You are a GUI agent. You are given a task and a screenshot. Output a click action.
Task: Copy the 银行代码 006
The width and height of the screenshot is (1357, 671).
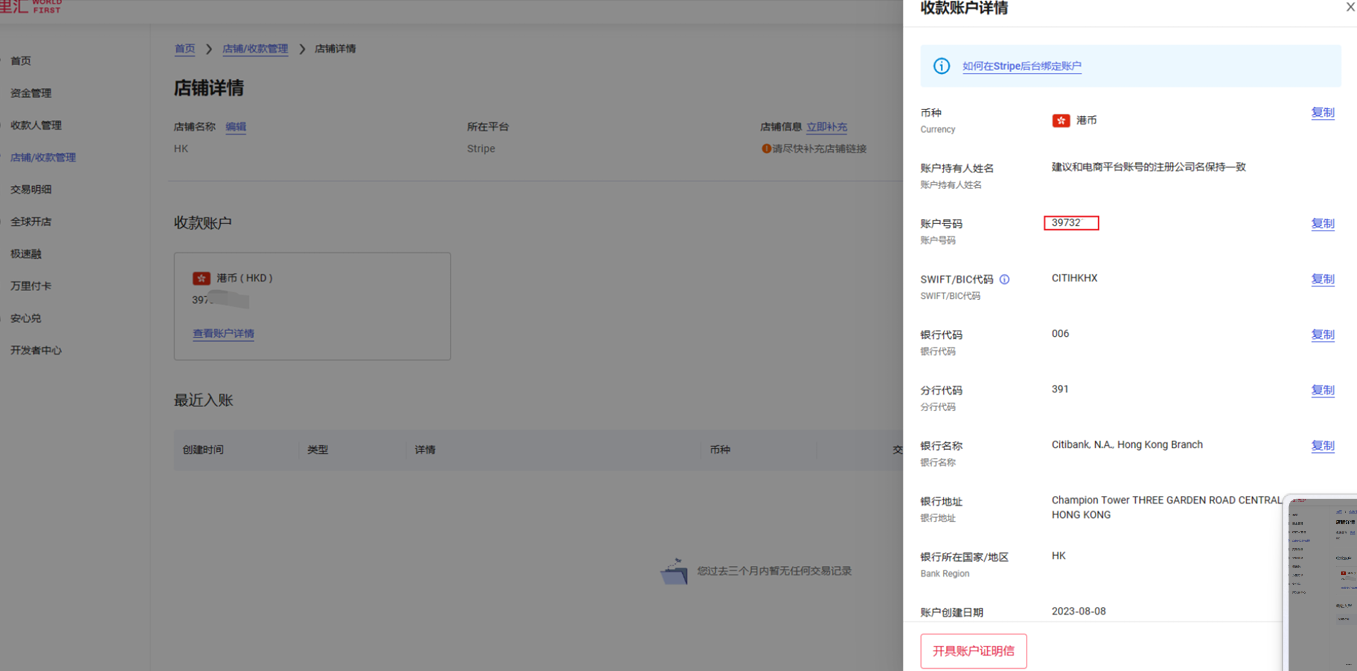pos(1322,335)
